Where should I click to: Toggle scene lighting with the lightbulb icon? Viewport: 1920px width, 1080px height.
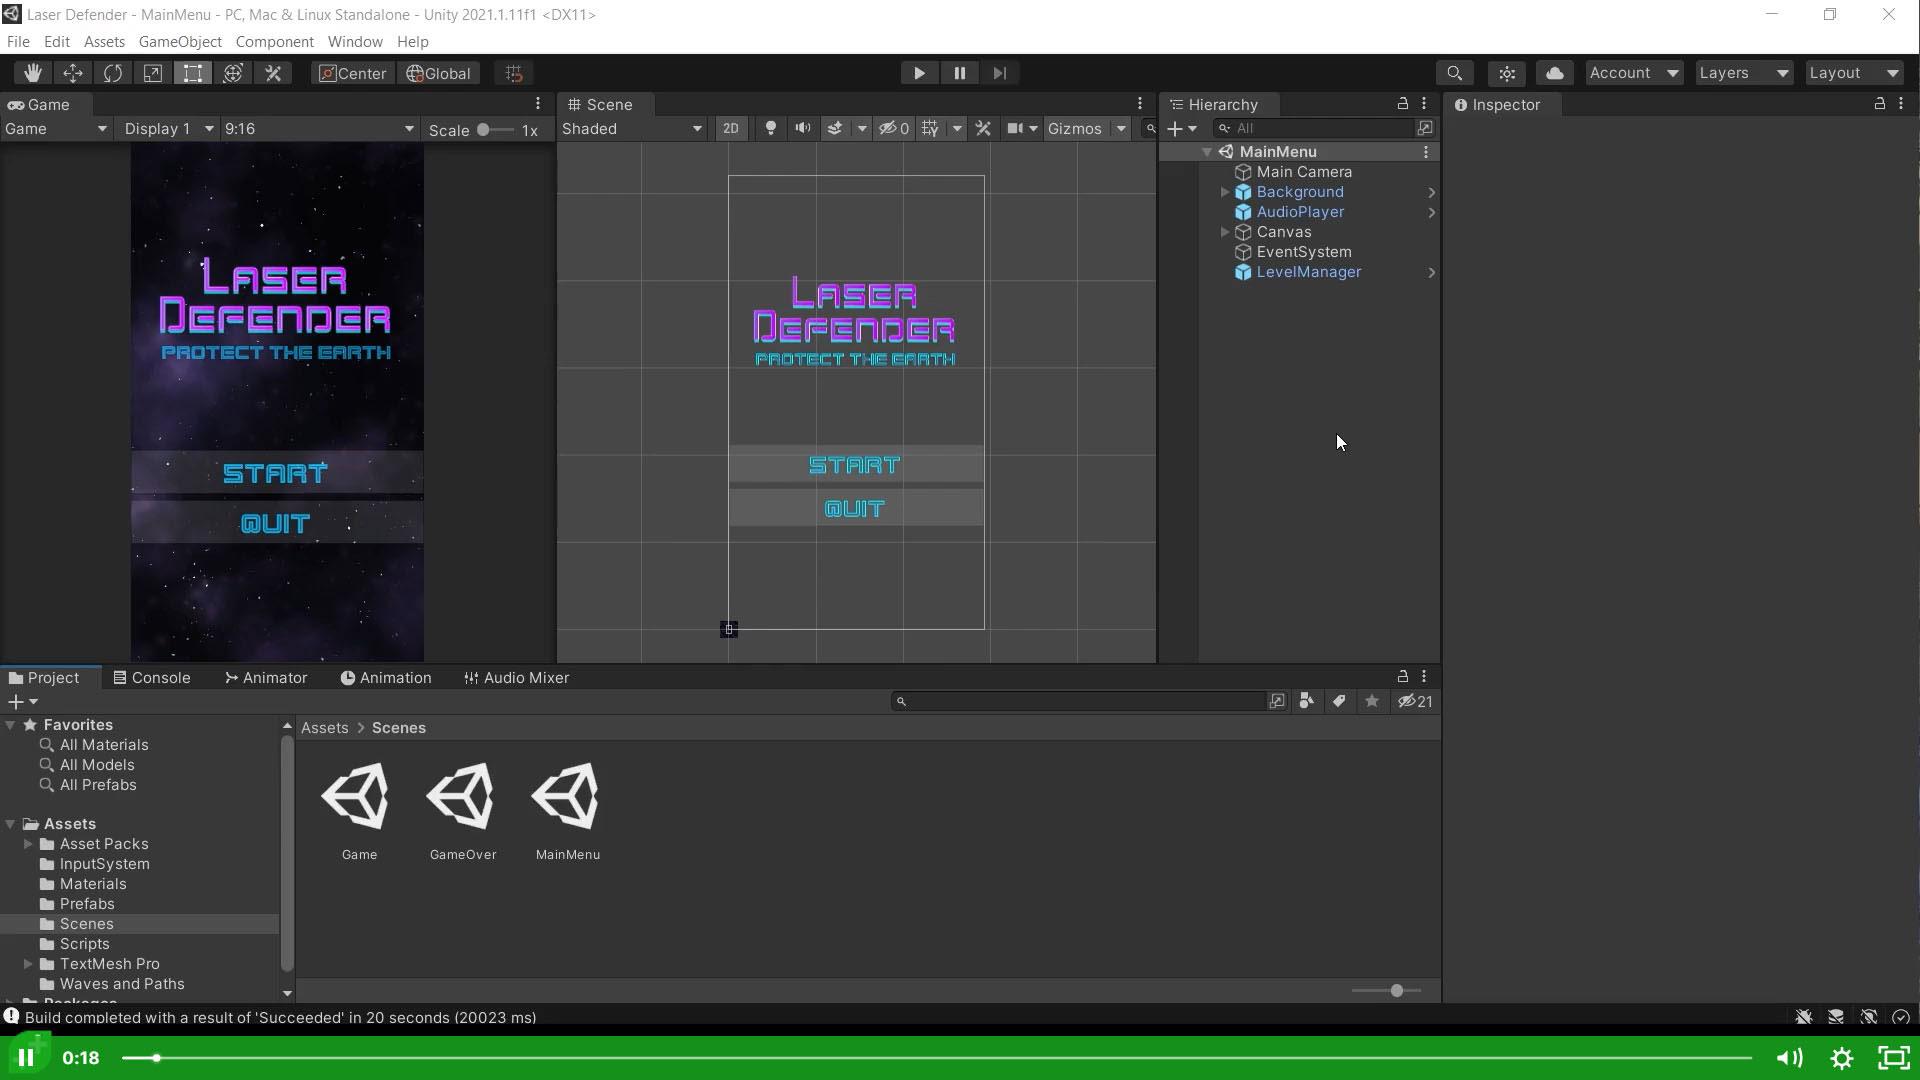click(x=770, y=128)
